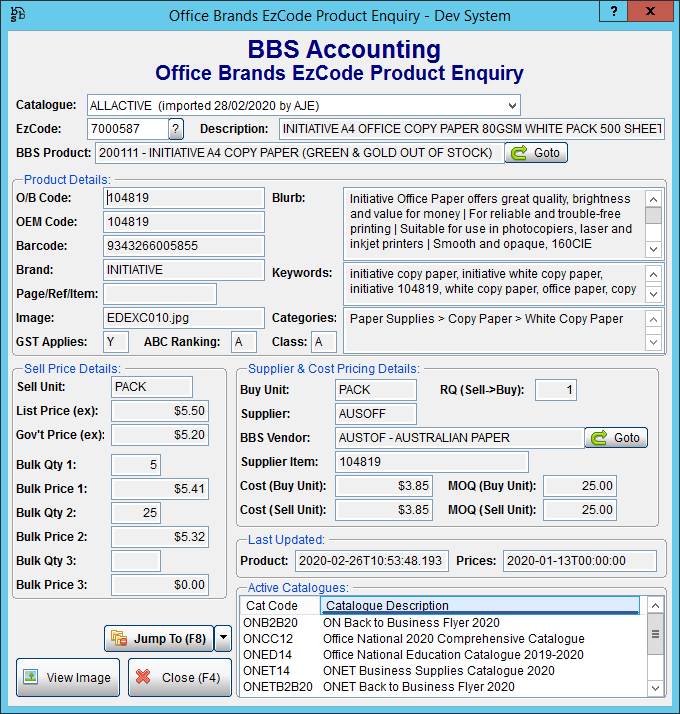Click the BBS Vendor field
This screenshot has height=714, width=680.
click(460, 438)
